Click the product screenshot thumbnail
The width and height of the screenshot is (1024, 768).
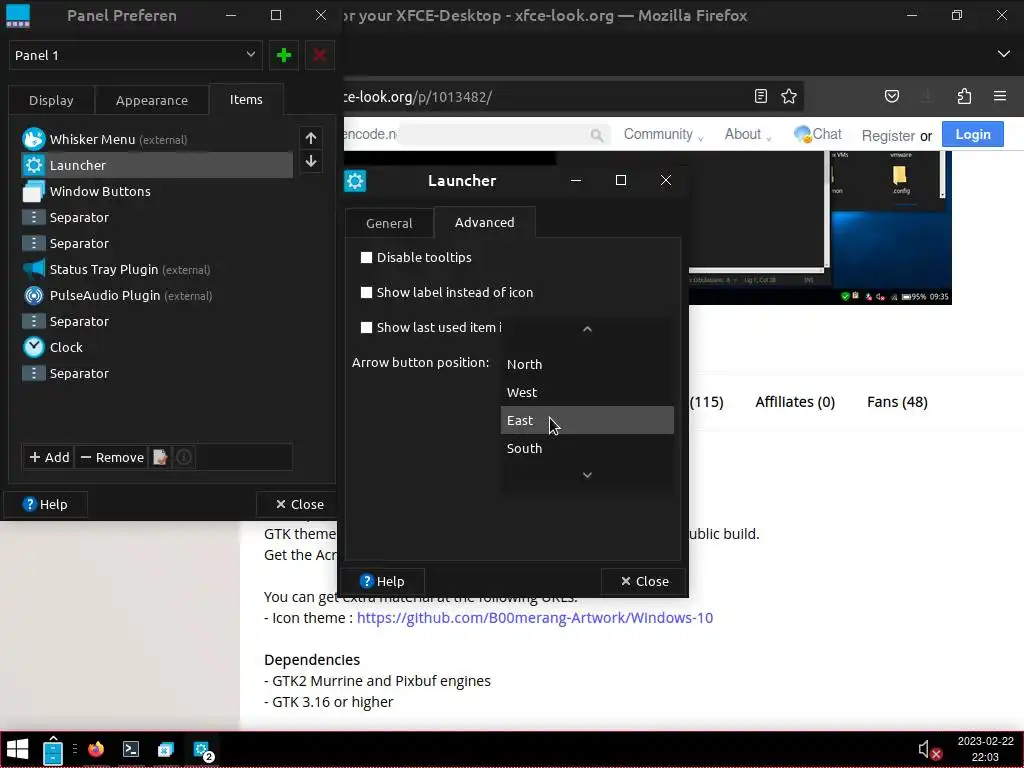point(820,228)
